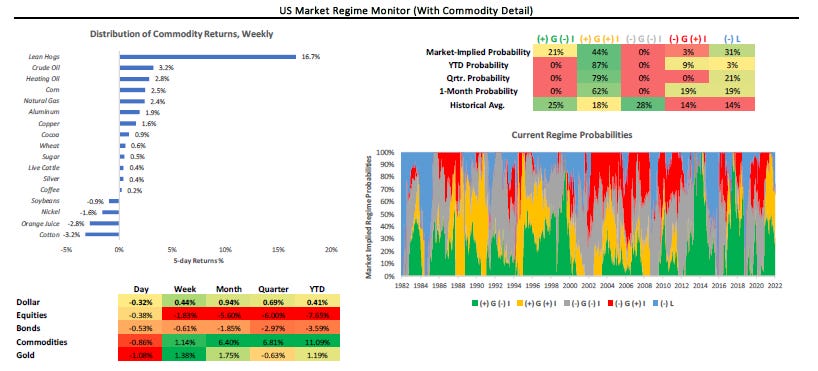Select the Crude Oil bar
Screen dimensions: 818x371
tap(136, 68)
